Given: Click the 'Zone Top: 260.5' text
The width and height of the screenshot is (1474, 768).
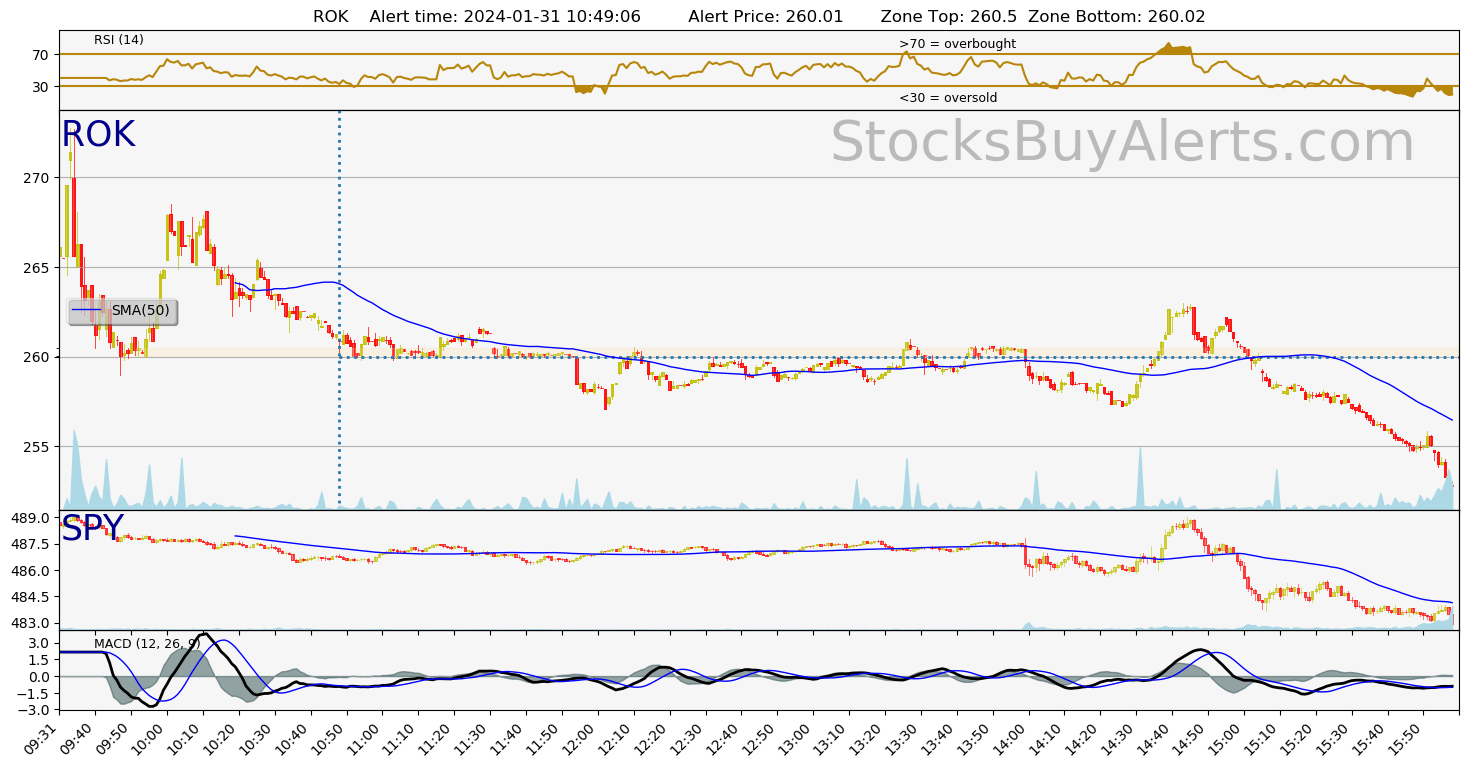Looking at the screenshot, I should [x=949, y=16].
